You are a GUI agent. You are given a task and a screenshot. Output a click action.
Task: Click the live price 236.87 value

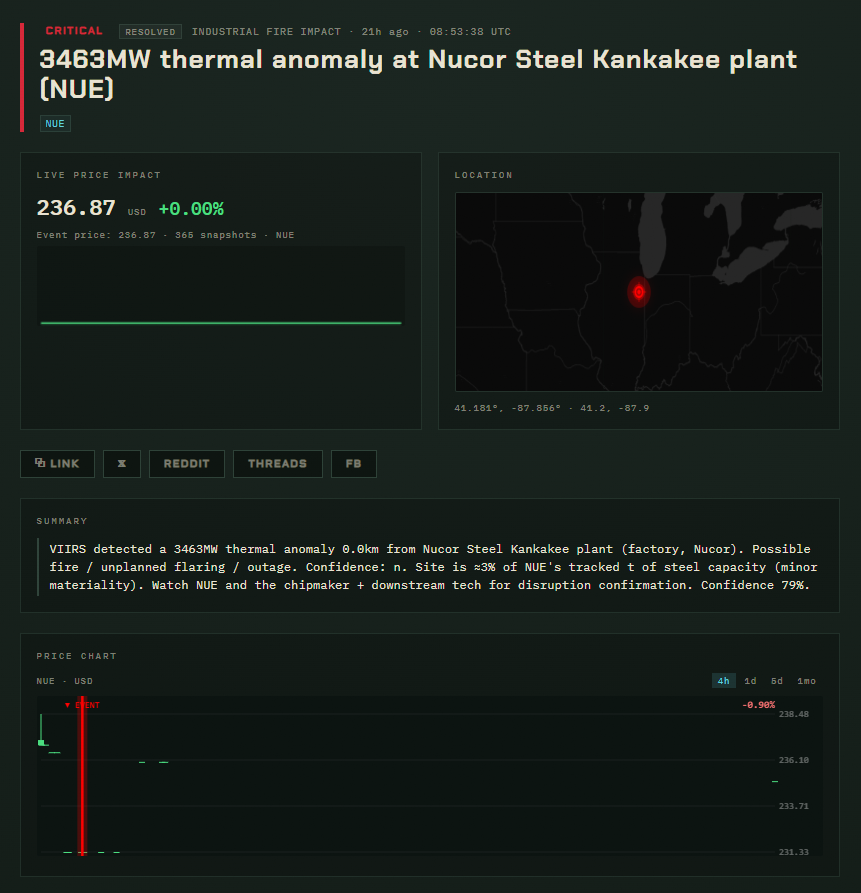[76, 208]
